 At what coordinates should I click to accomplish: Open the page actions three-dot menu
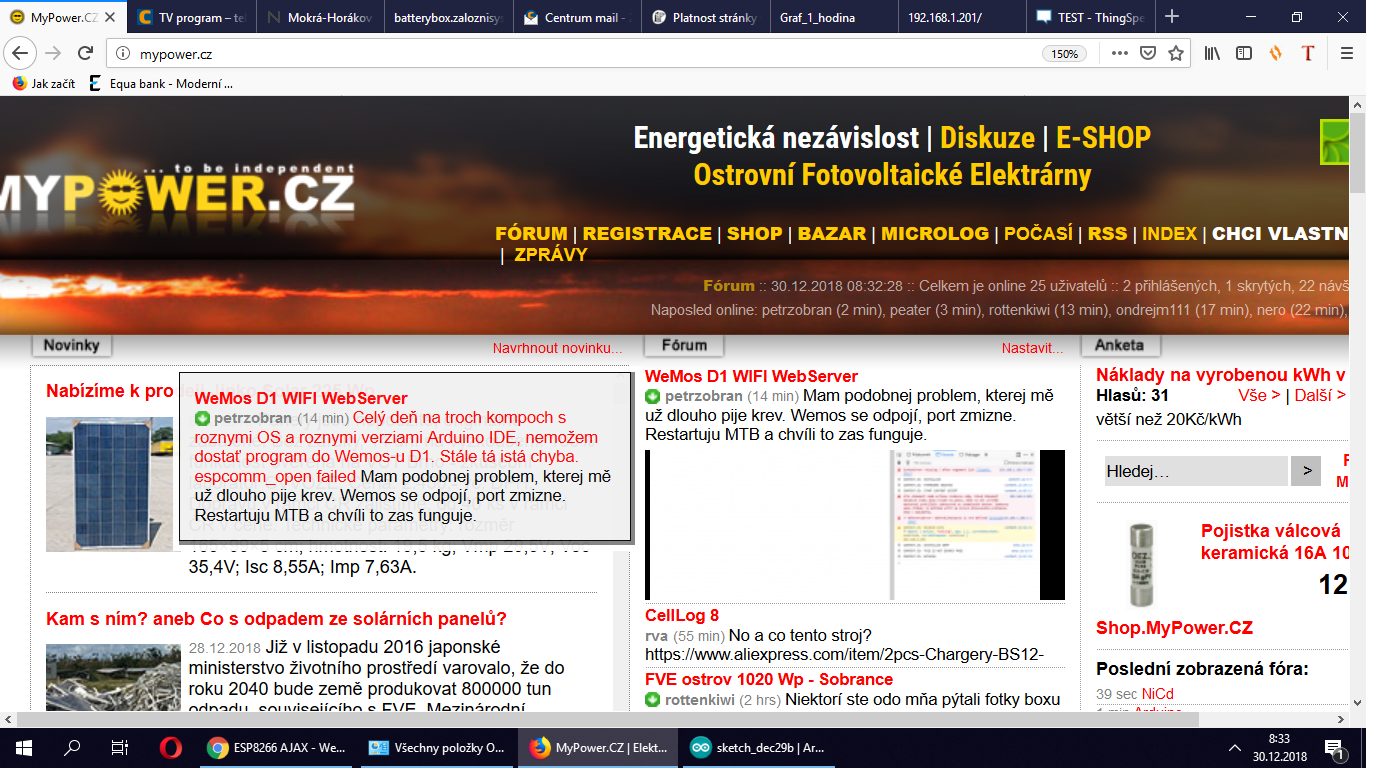click(x=1119, y=53)
